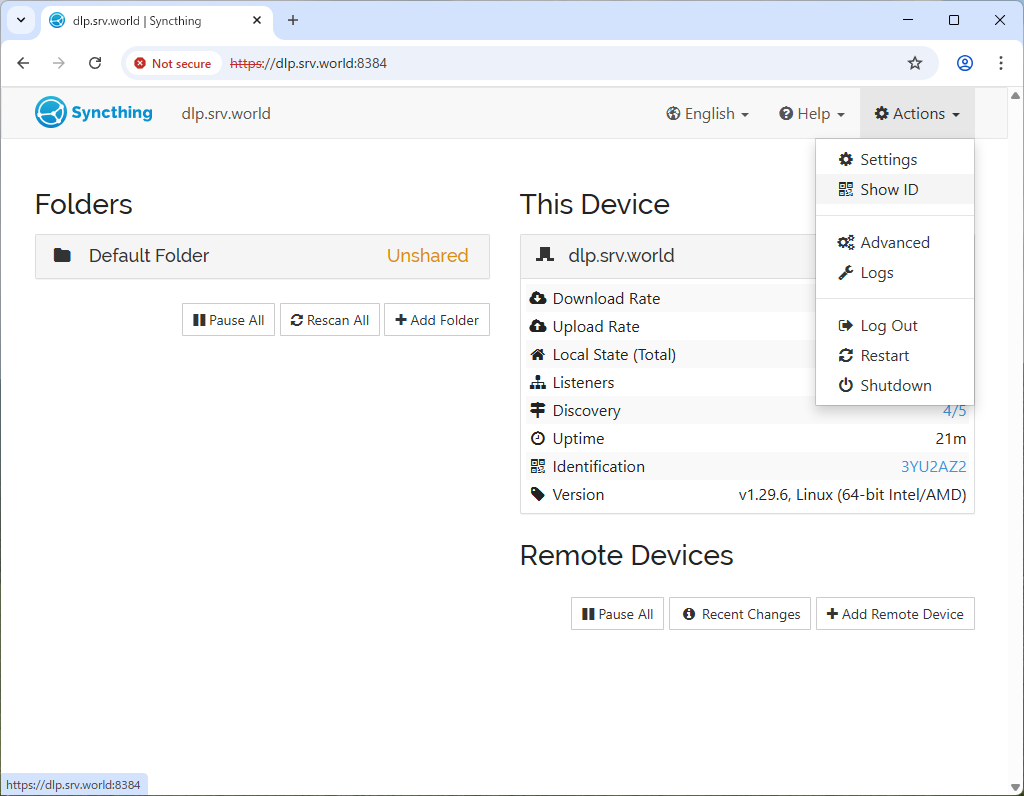This screenshot has height=796, width=1024.
Task: Go back using browser back arrow
Action: coord(24,63)
